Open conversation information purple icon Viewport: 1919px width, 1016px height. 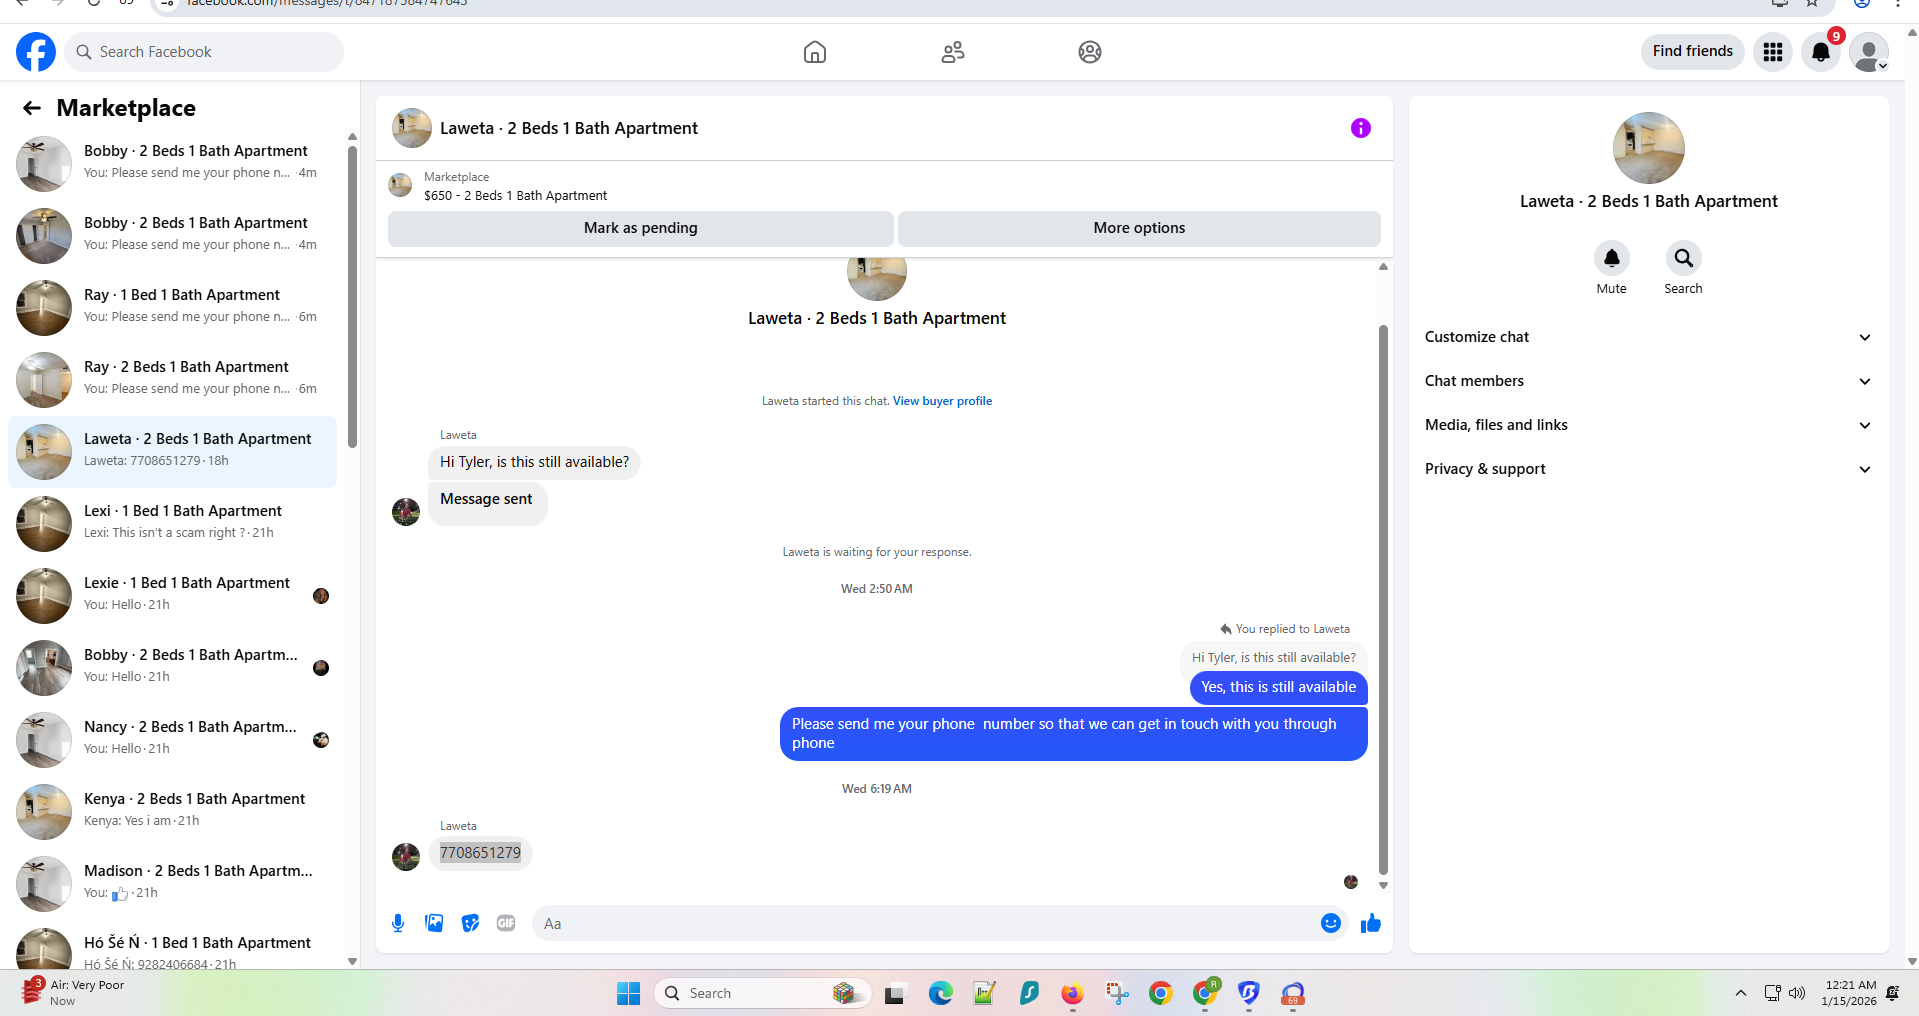click(x=1361, y=128)
